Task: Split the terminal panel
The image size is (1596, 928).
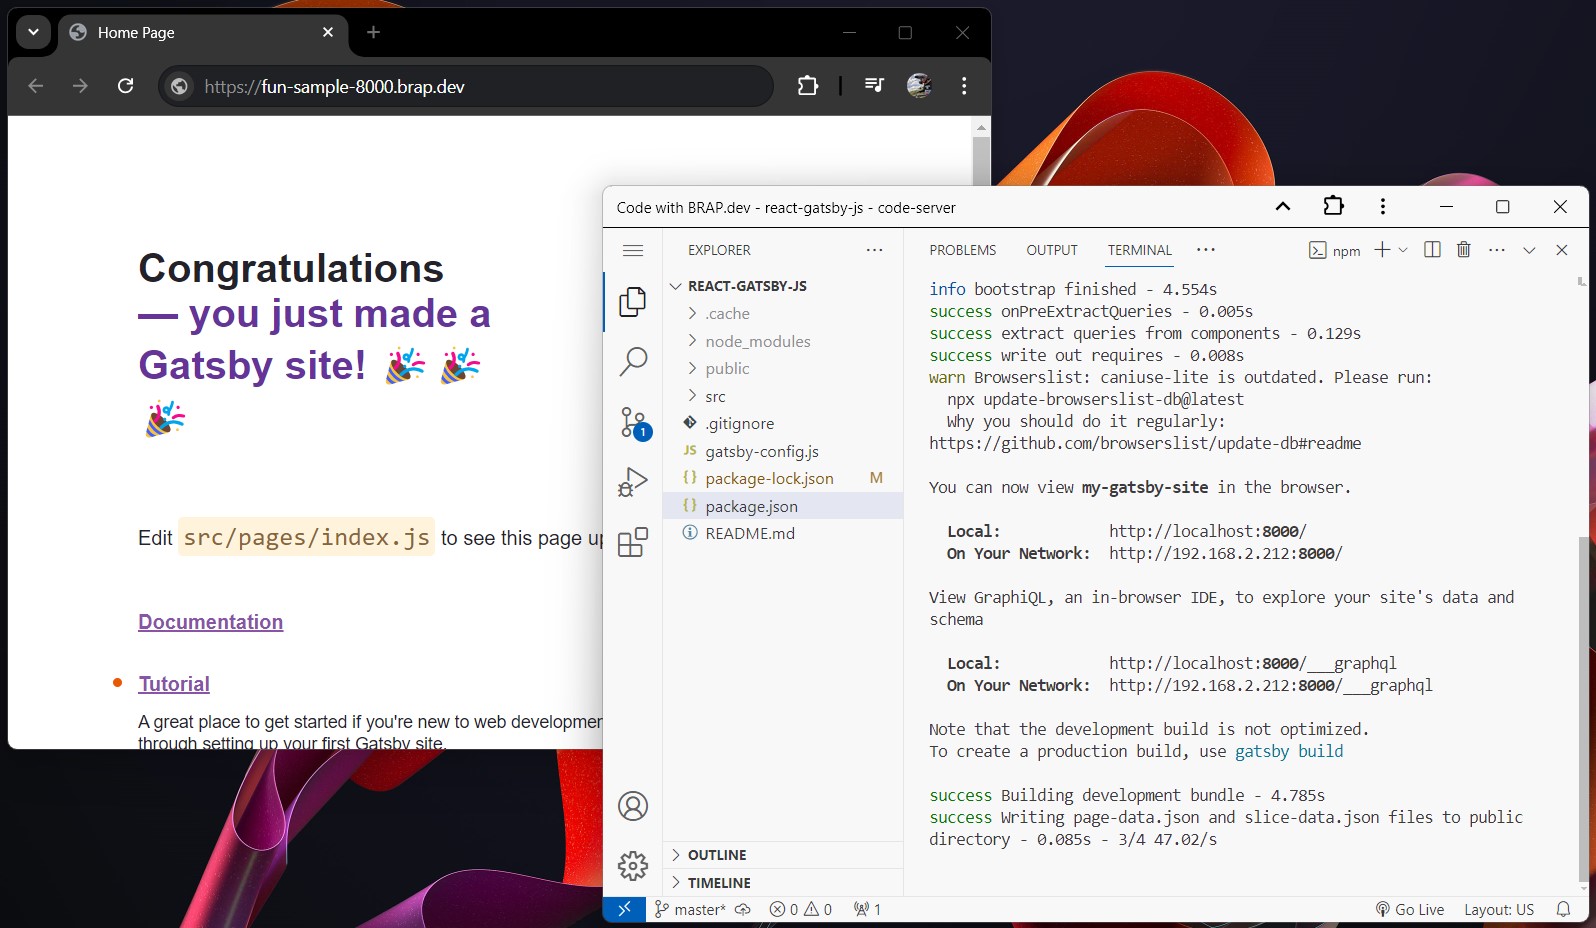Action: click(1432, 250)
